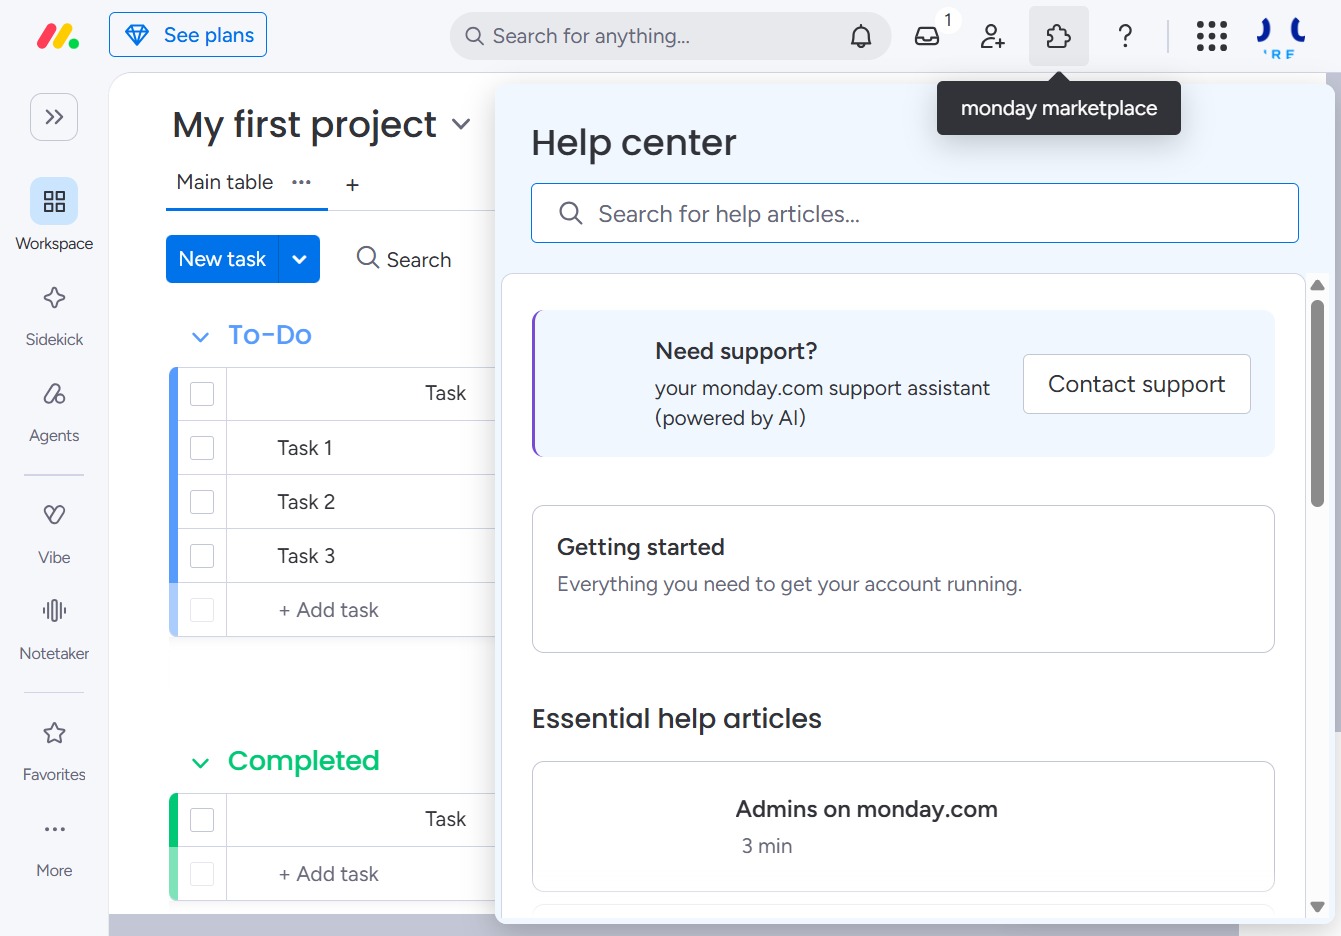Invite members with the add-person icon
The width and height of the screenshot is (1341, 936).
(x=992, y=36)
